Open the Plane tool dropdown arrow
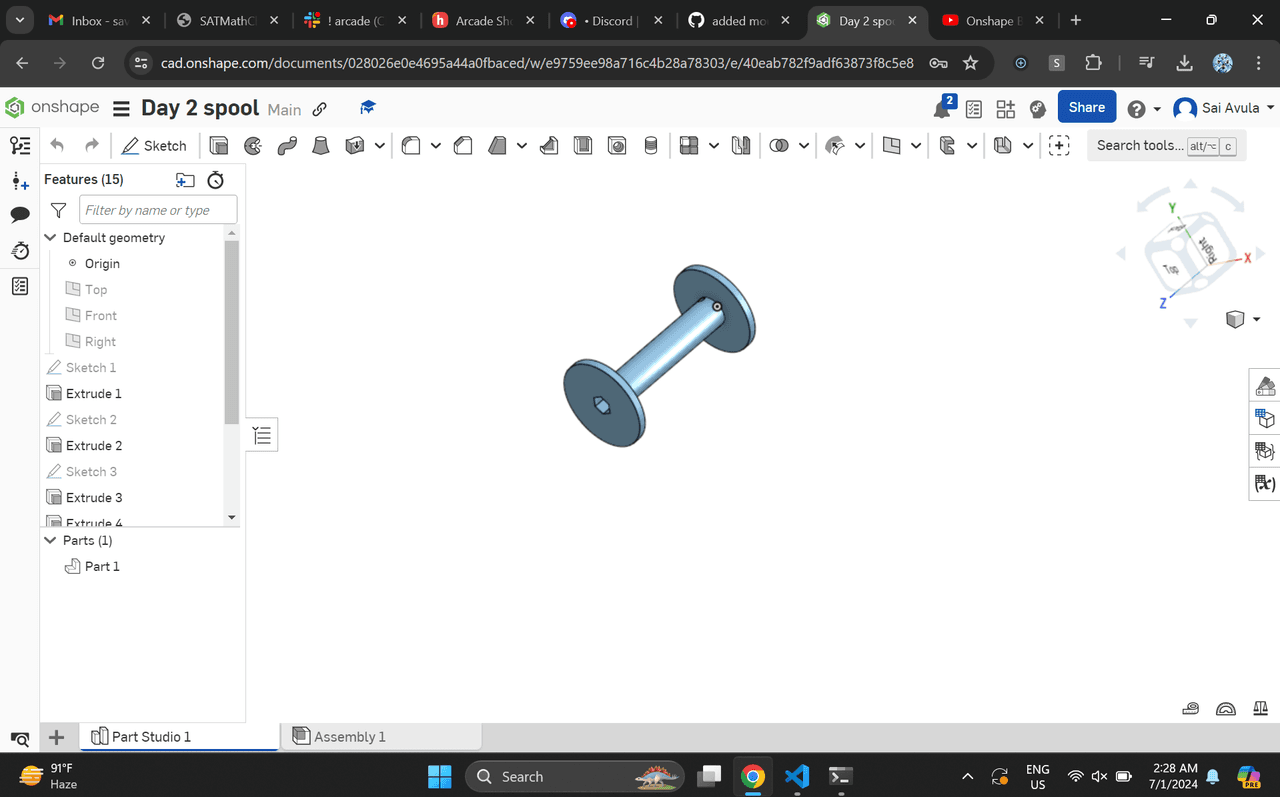Screen dimensions: 1280x797 coord(916,146)
